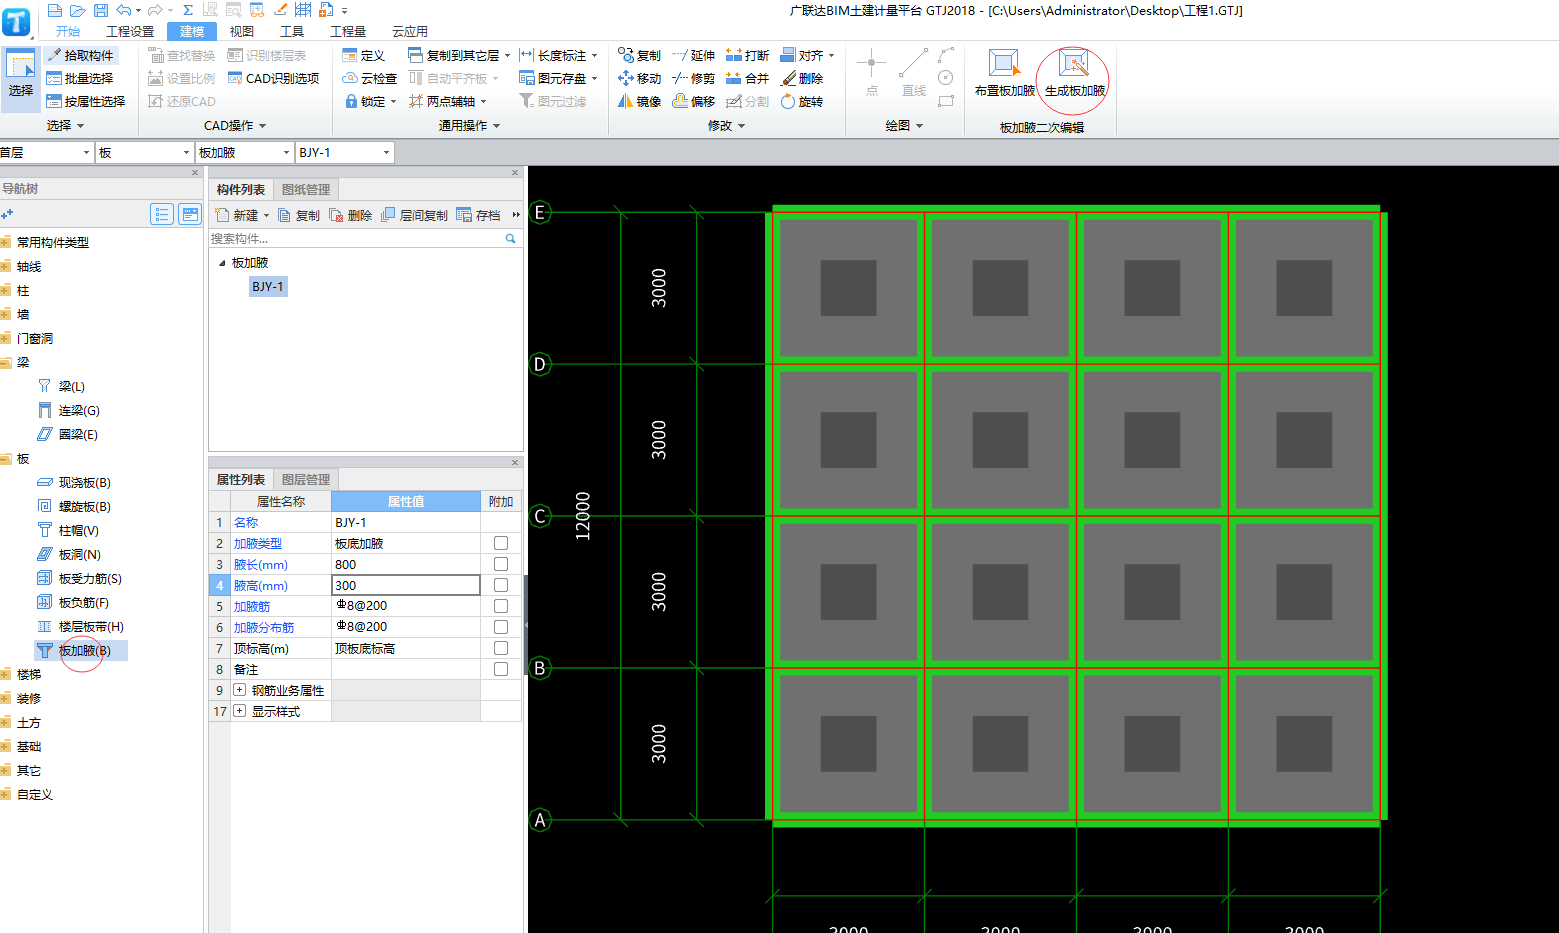Select 板受力筋(S) in navigation tree
This screenshot has width=1559, height=933.
click(80, 578)
